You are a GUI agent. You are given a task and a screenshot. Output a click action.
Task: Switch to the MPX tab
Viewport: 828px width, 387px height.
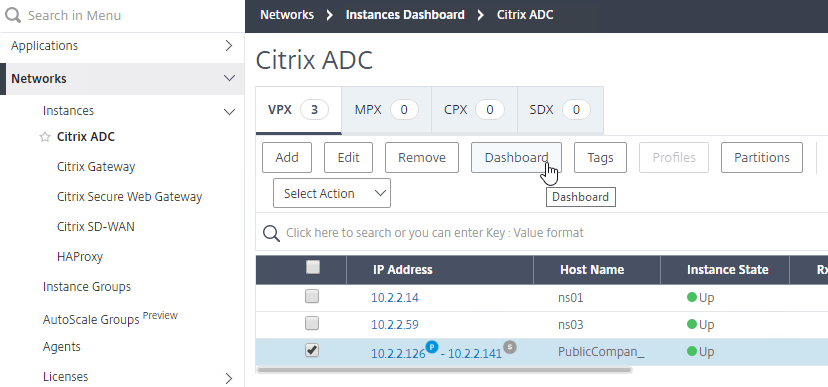coord(387,110)
